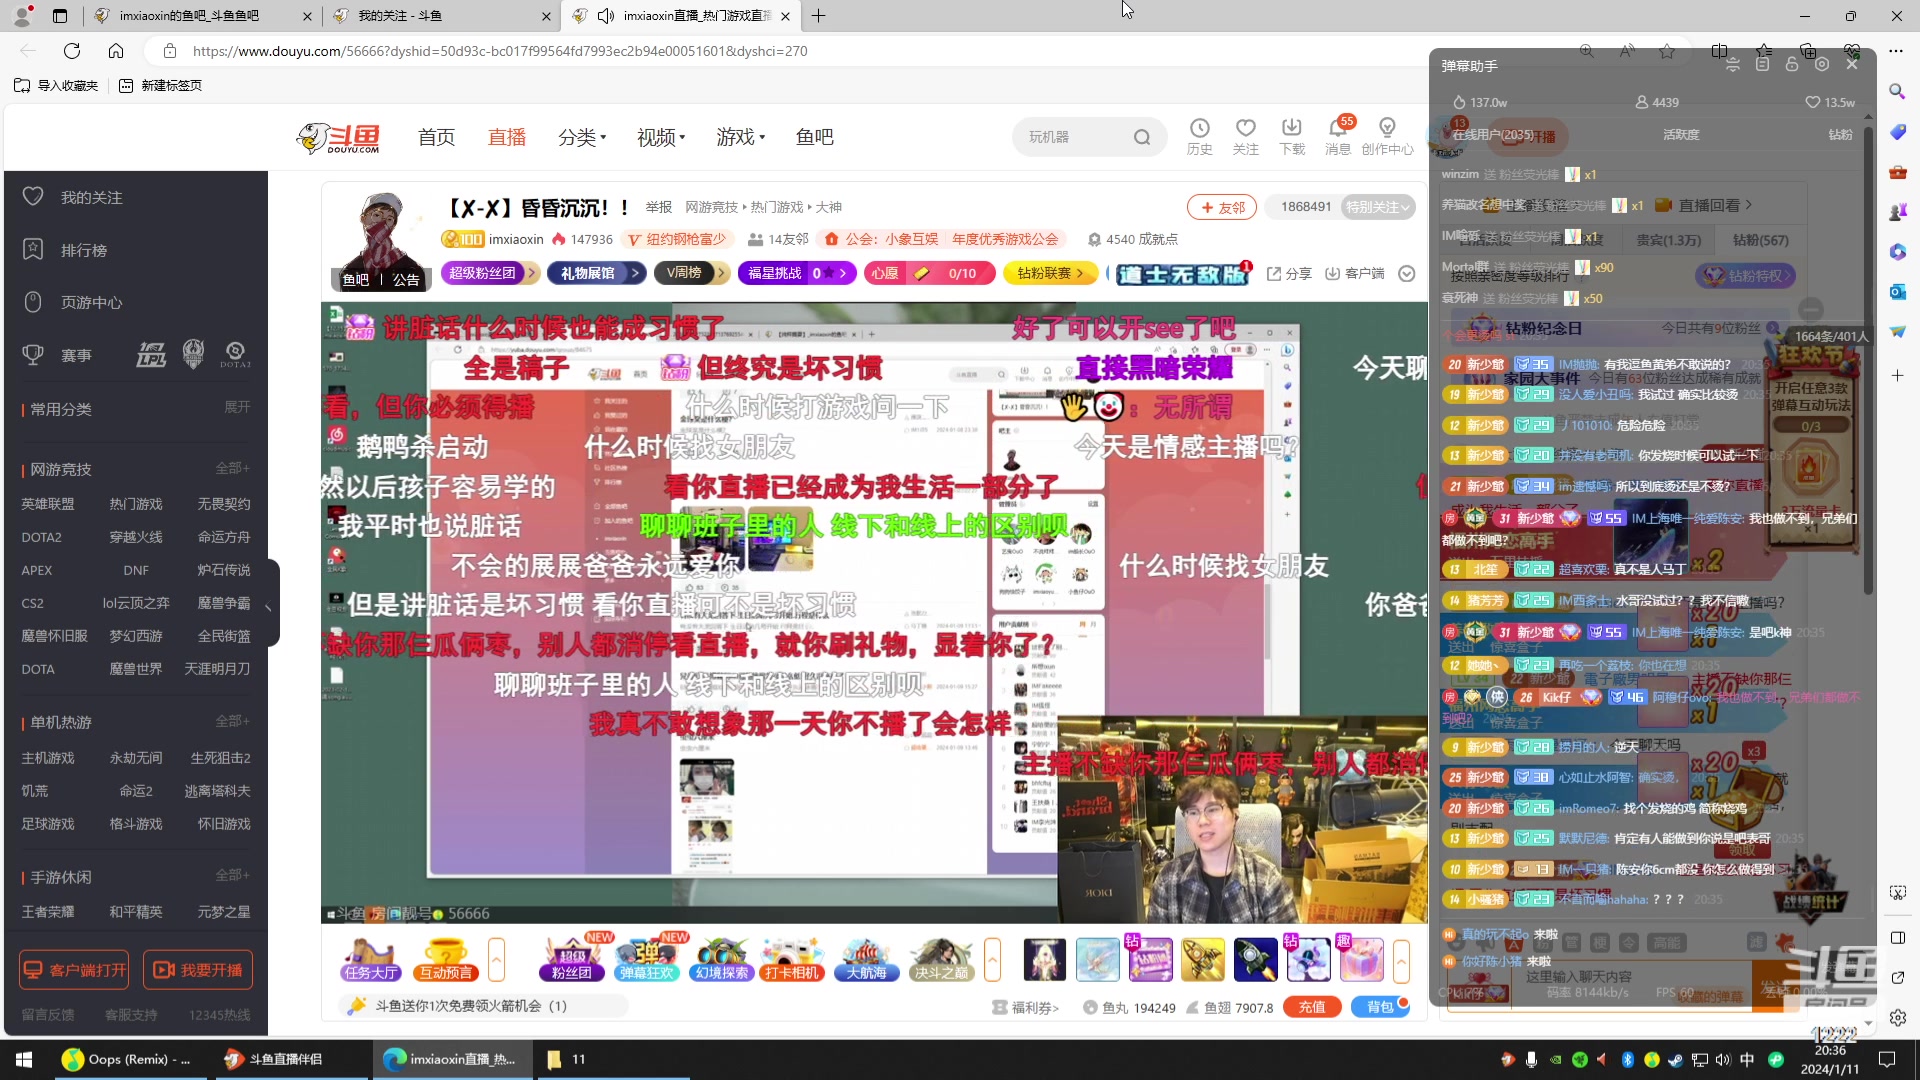This screenshot has height=1080, width=1920.
Task: Open Outlook in Edge sidebar
Action: tap(1897, 291)
